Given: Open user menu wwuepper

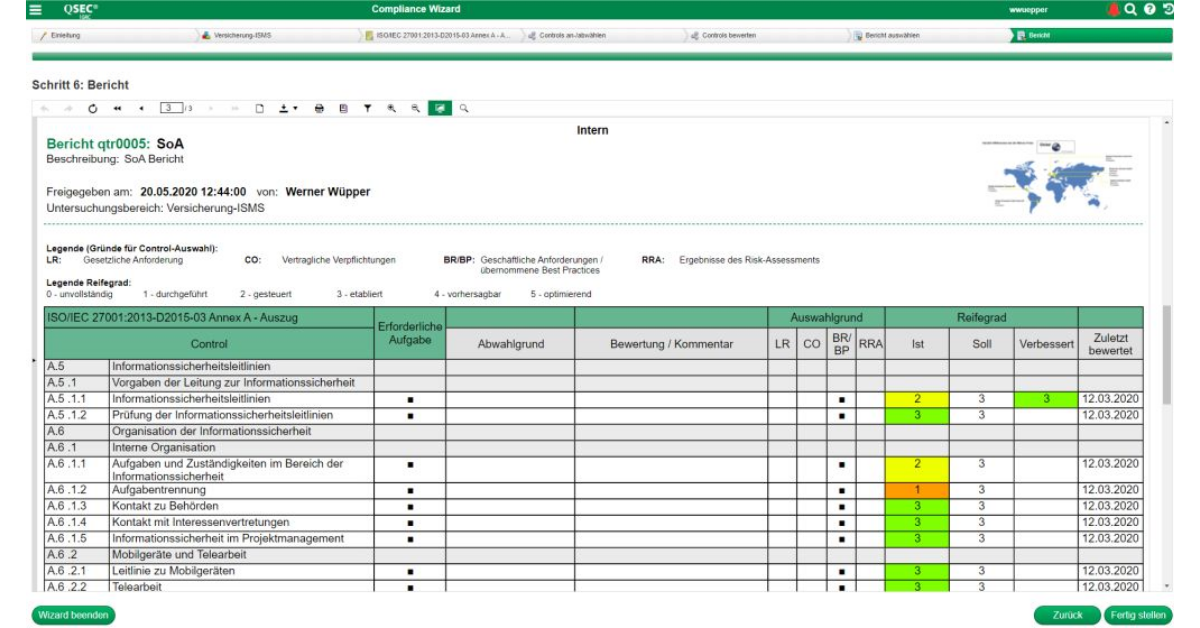Looking at the screenshot, I should pyautogui.click(x=1030, y=10).
